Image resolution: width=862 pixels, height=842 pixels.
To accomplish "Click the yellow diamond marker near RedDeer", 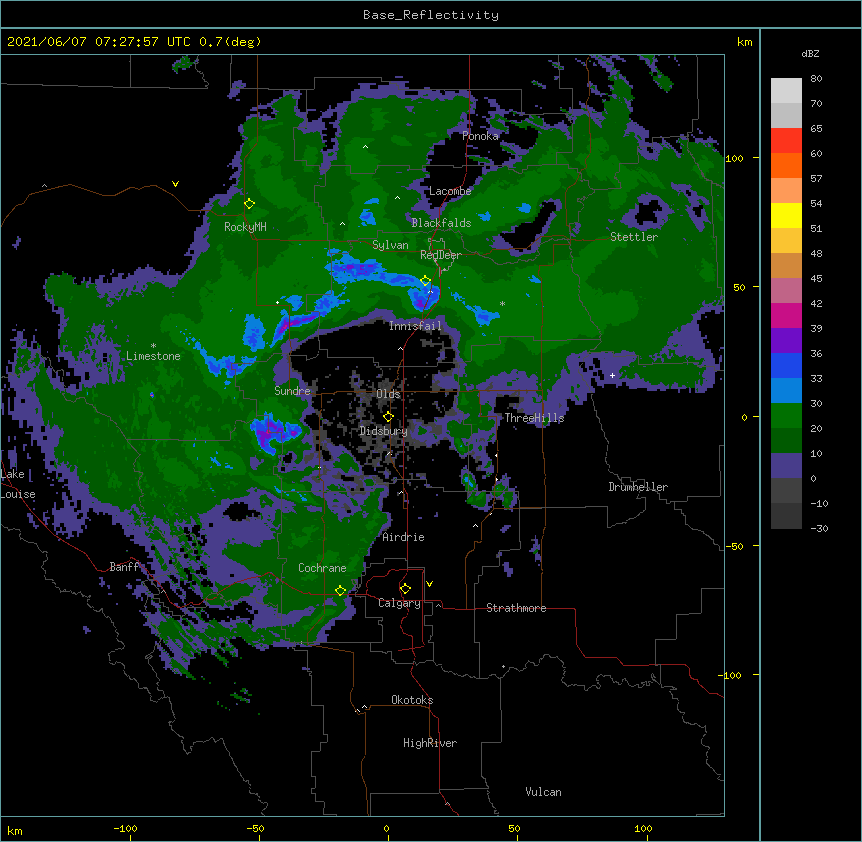I will [x=425, y=281].
